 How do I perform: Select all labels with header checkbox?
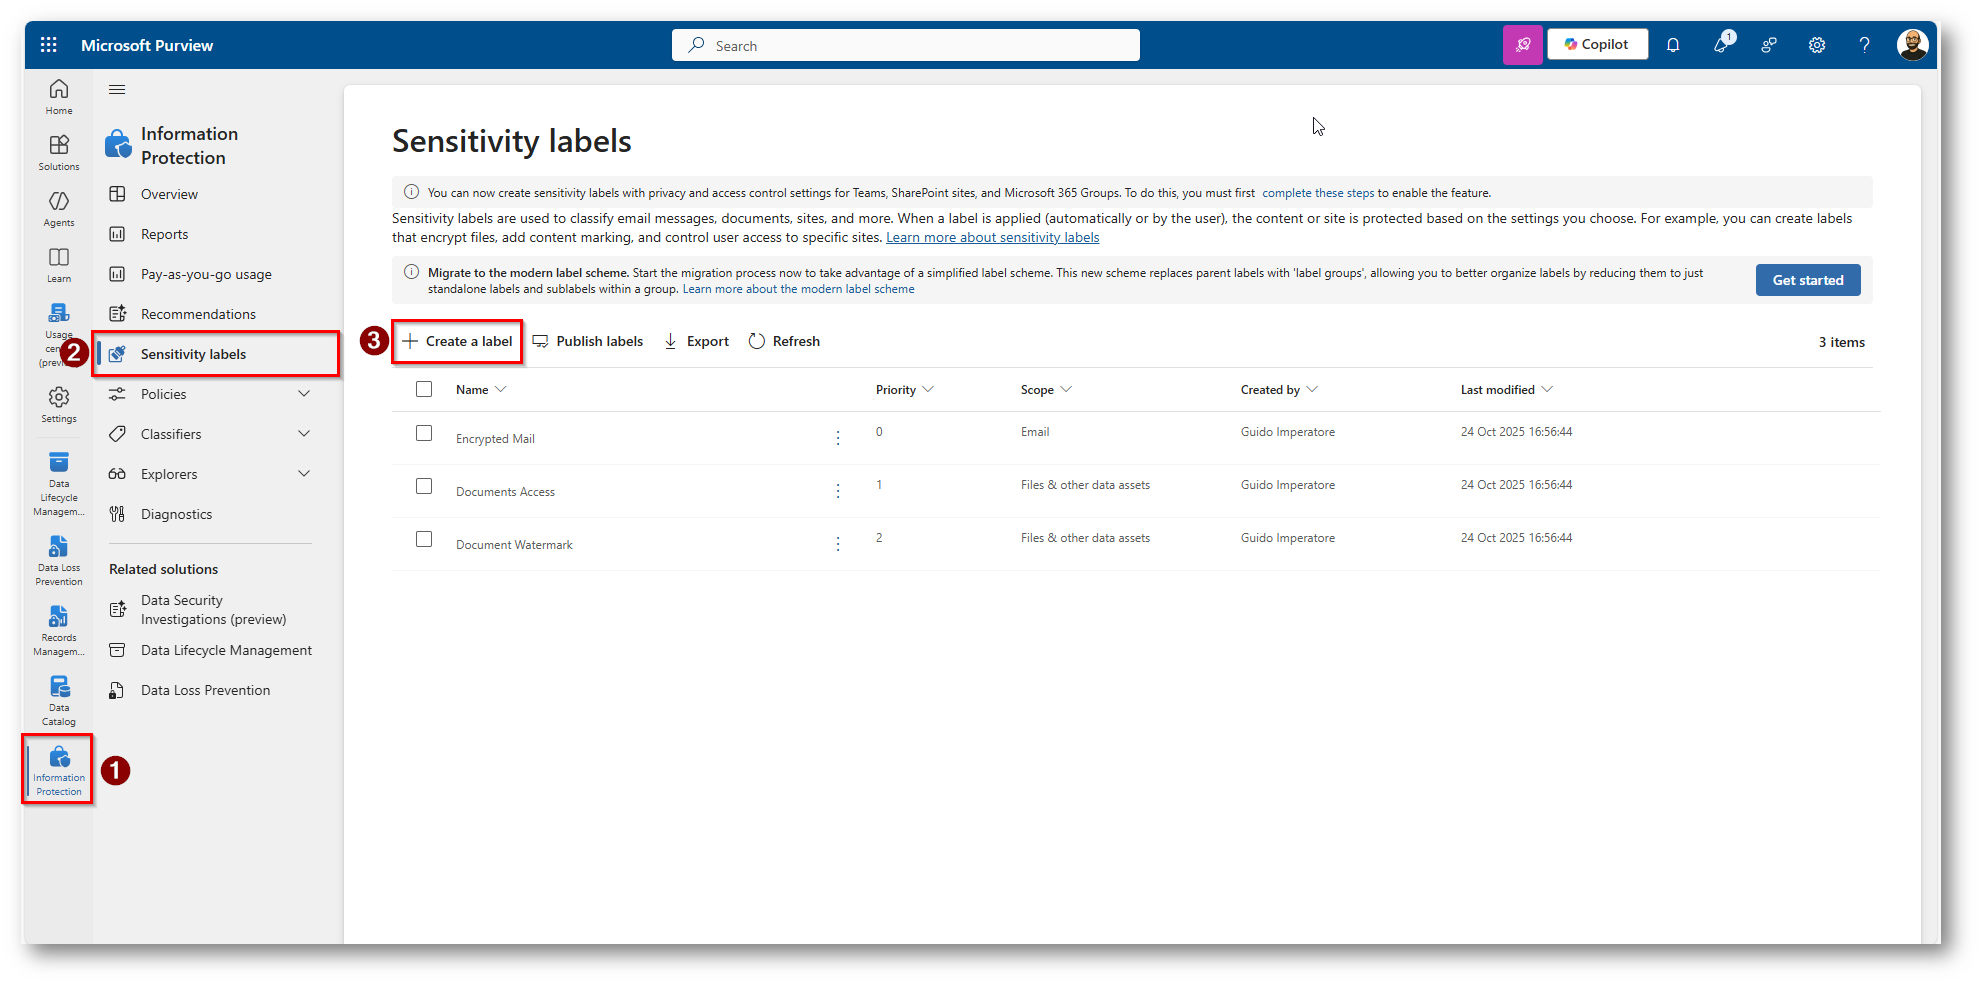click(424, 389)
